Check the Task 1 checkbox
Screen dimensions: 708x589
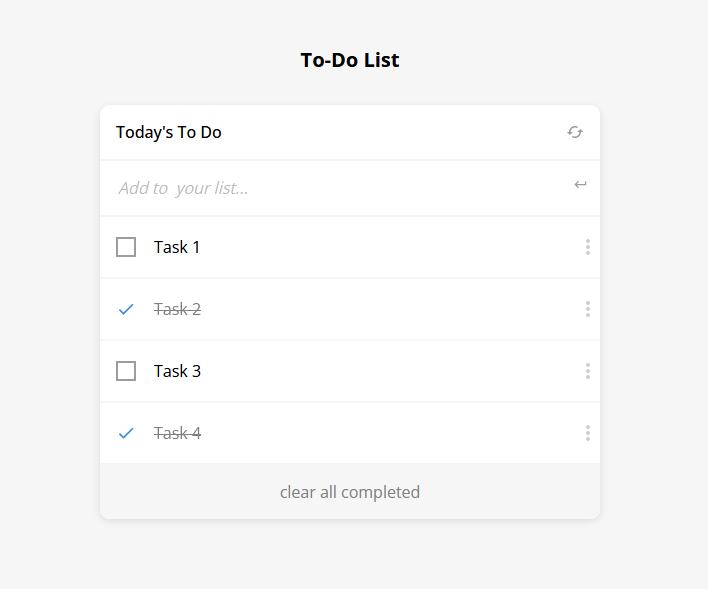[x=126, y=247]
